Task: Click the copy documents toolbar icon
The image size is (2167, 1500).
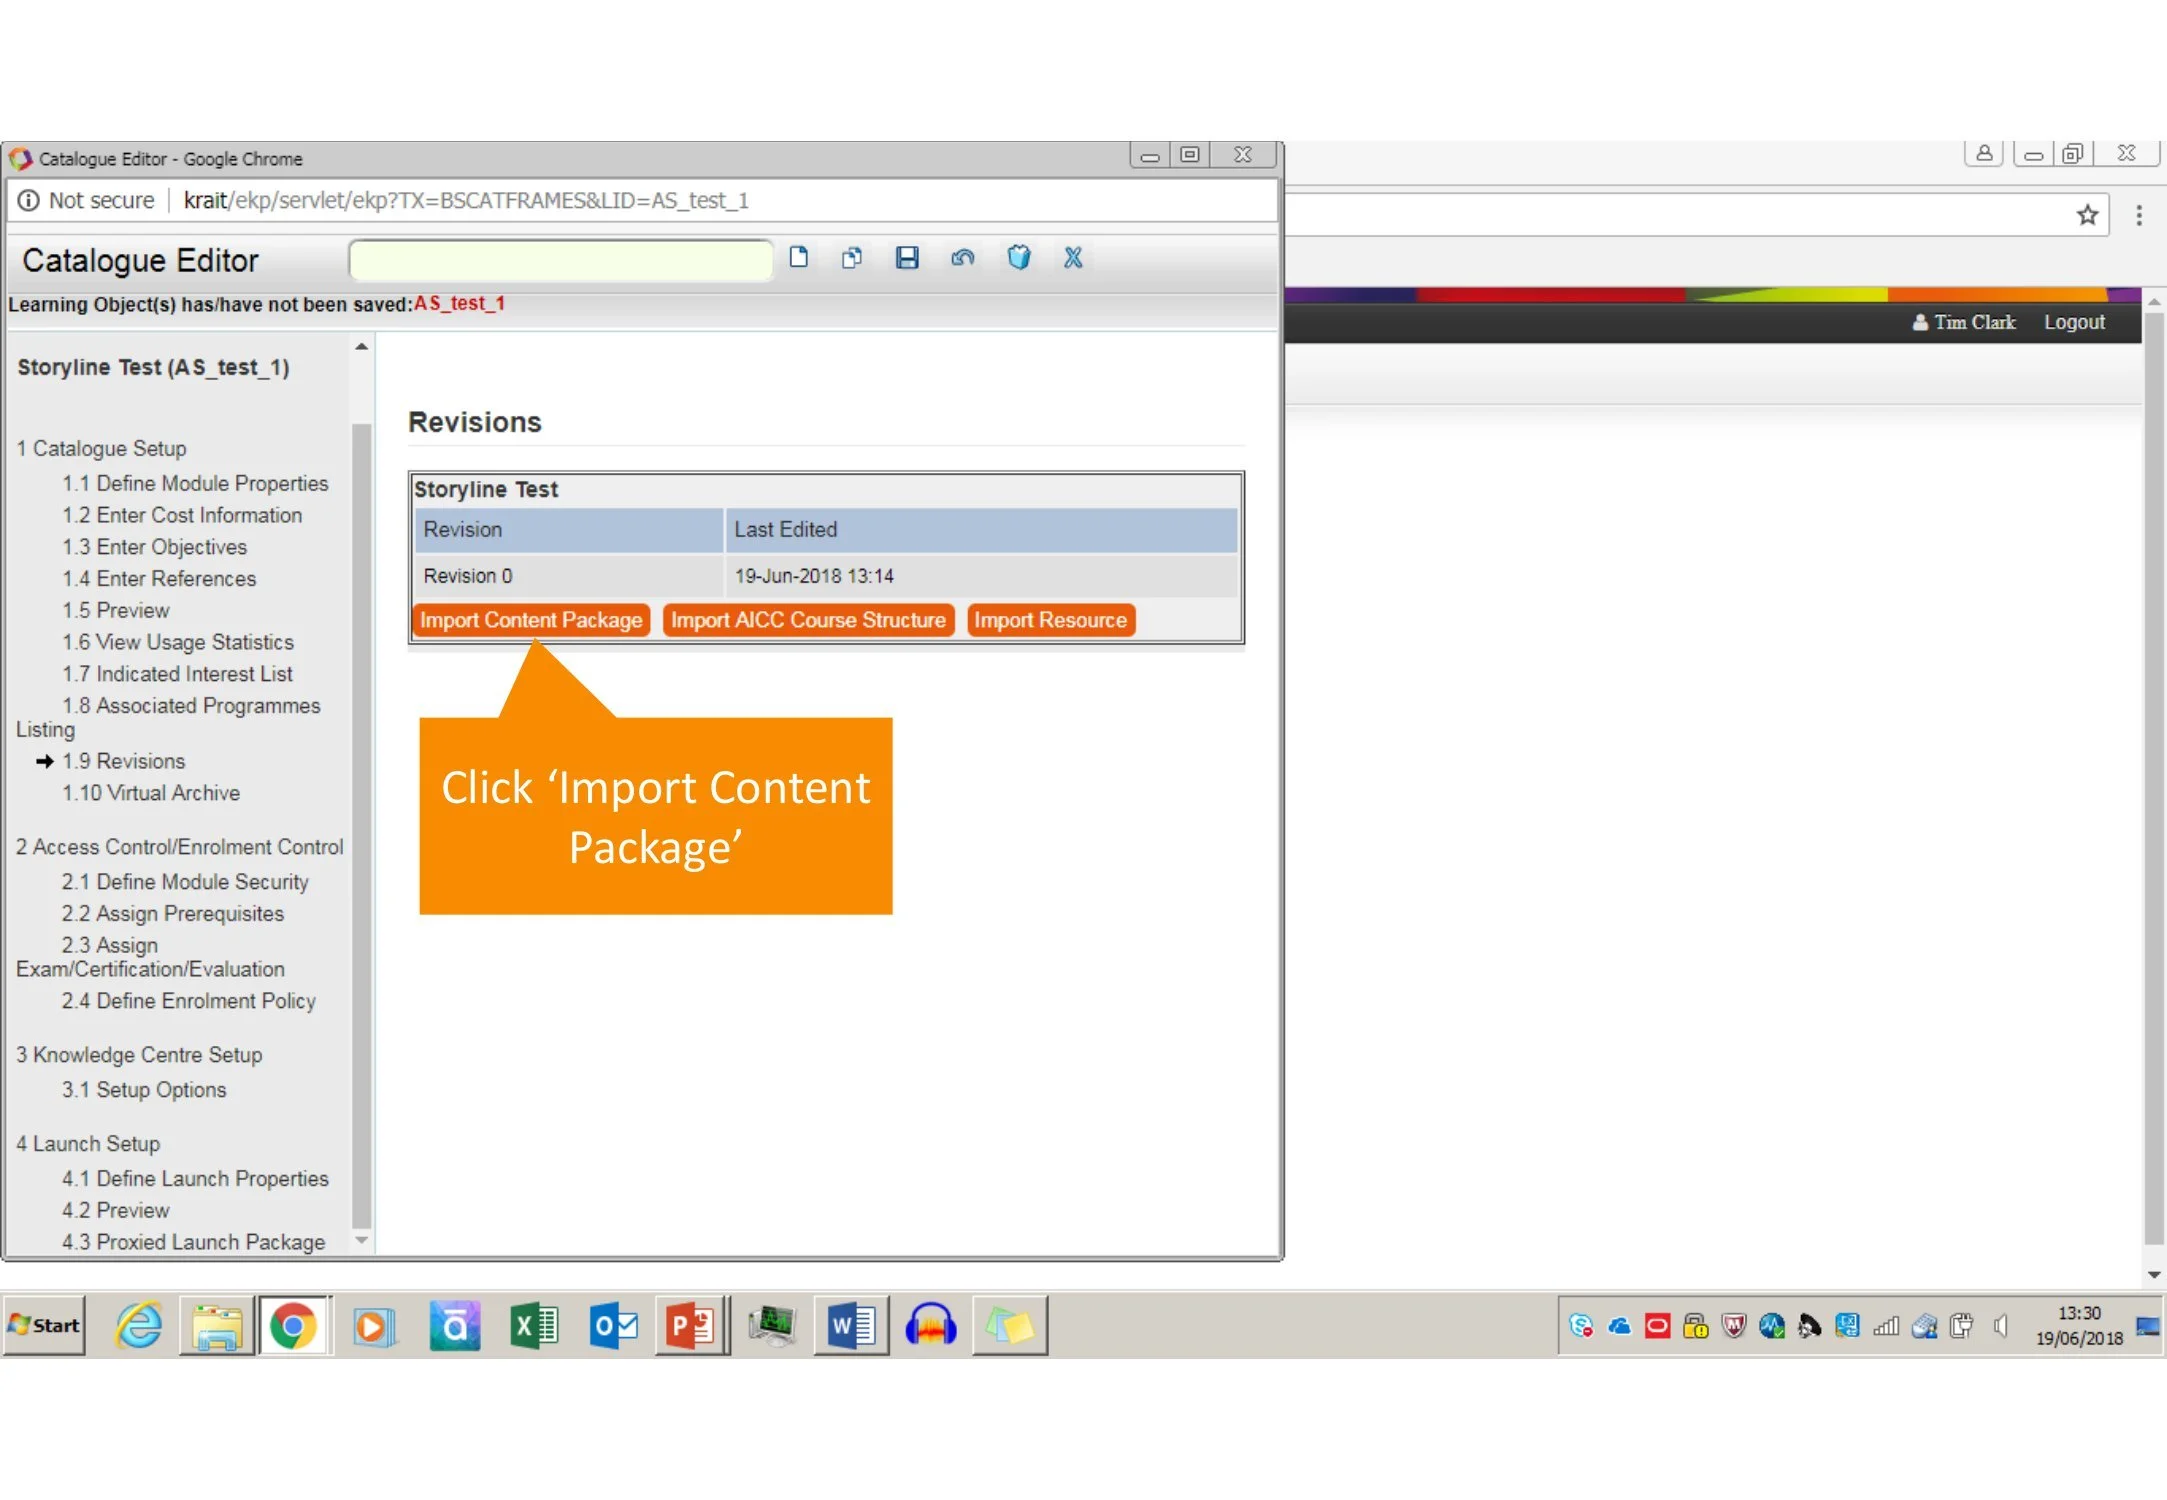Action: [852, 258]
